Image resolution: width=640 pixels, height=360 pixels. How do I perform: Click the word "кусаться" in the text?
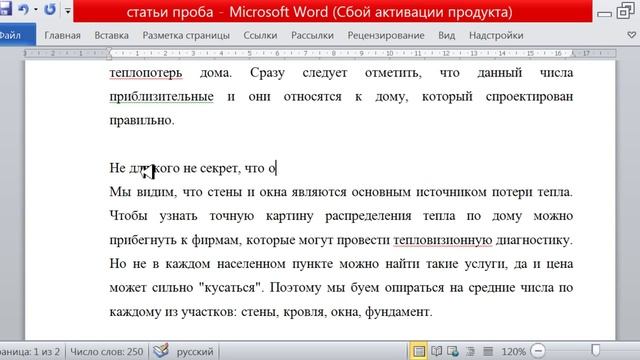click(231, 288)
